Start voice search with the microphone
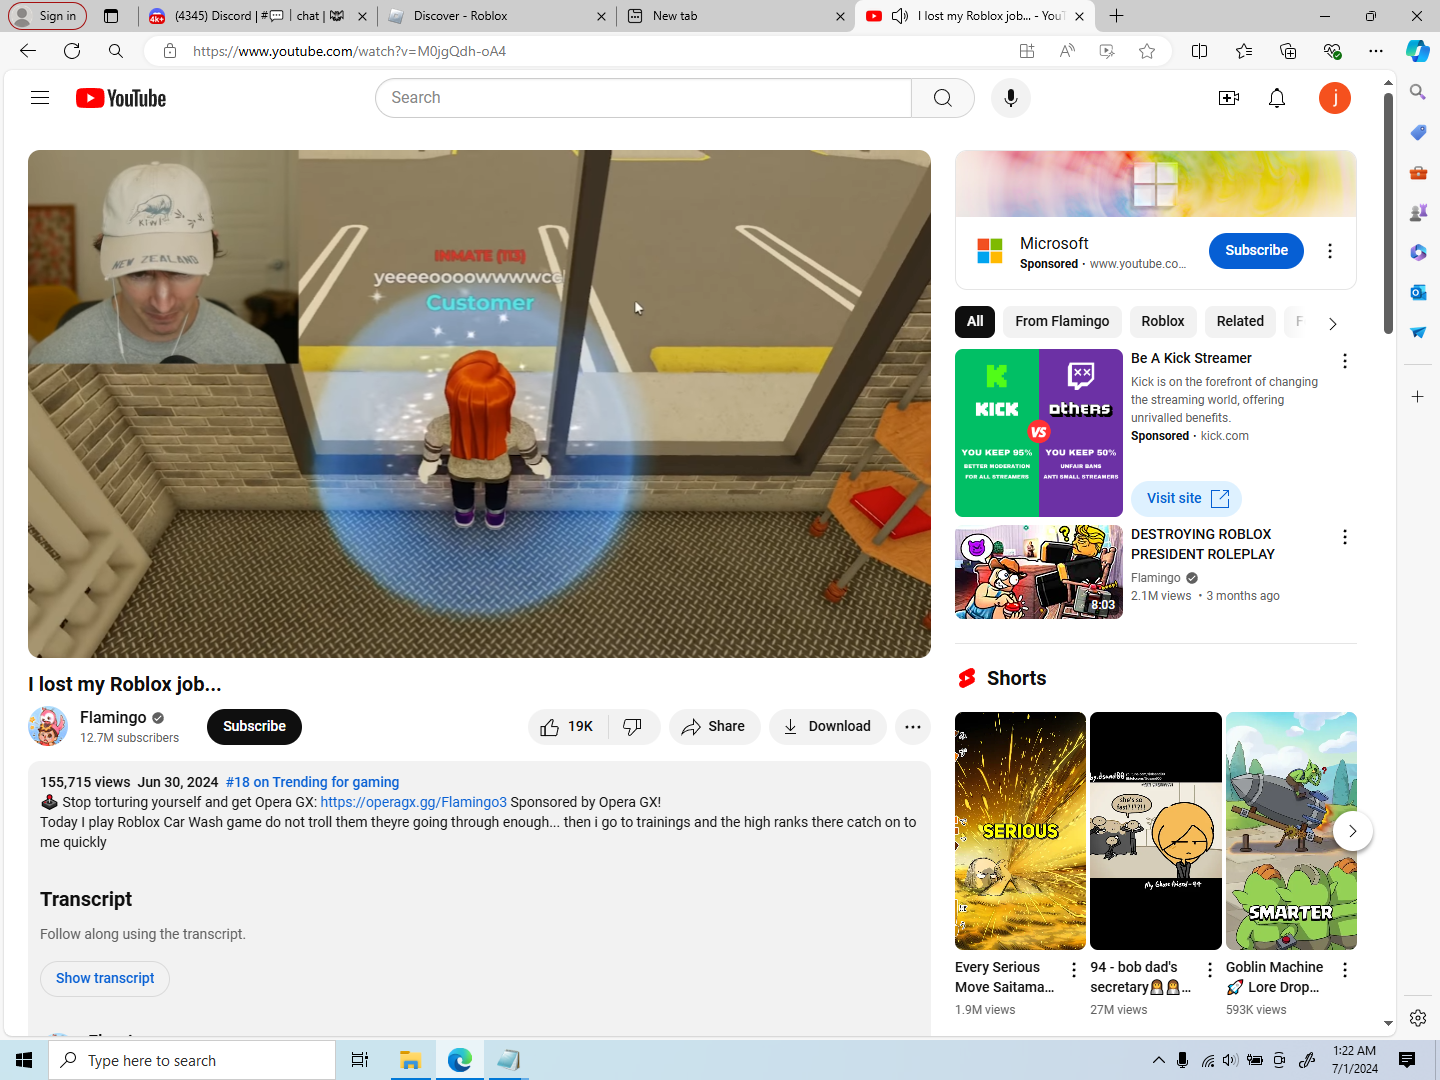Image resolution: width=1440 pixels, height=1080 pixels. (1011, 98)
